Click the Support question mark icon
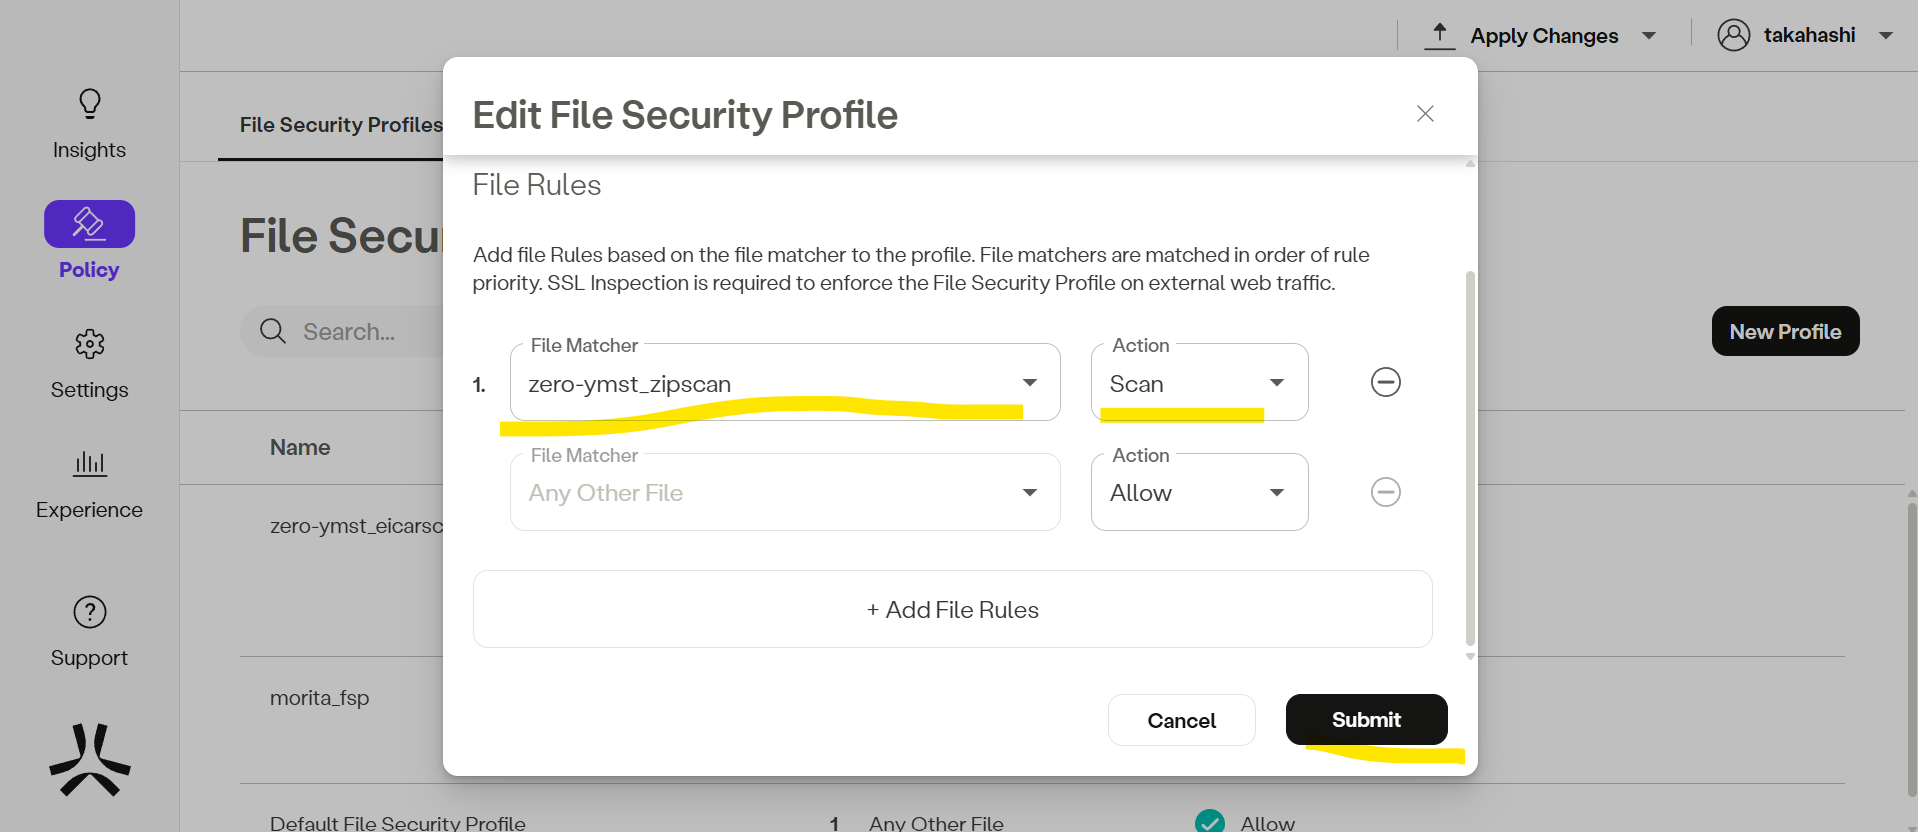1918x832 pixels. point(90,612)
